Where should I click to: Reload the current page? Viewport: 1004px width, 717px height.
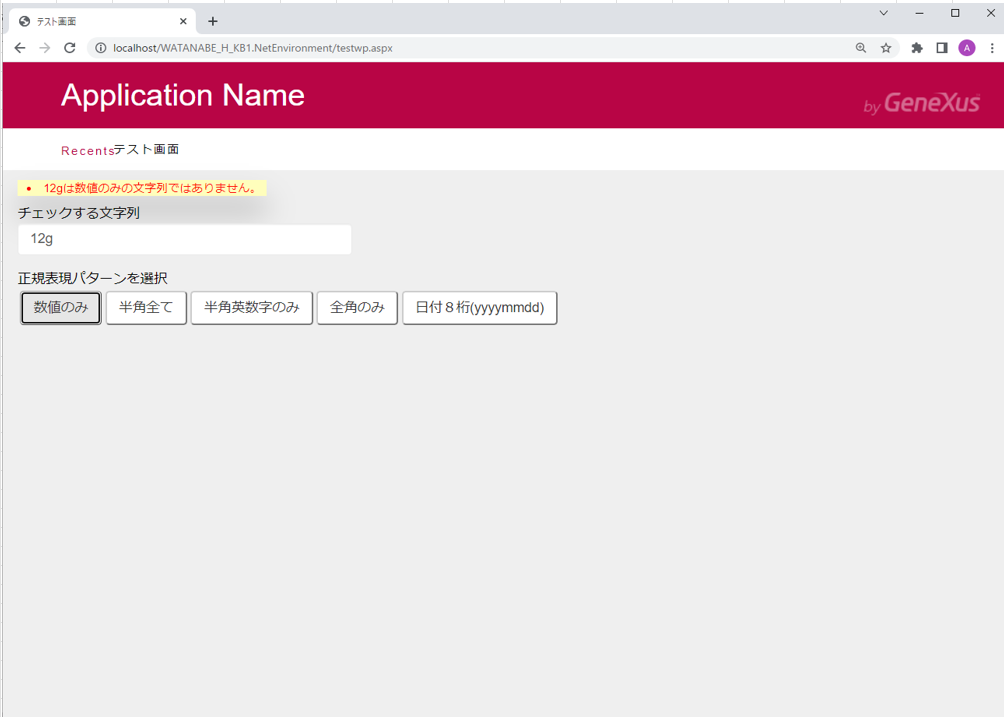tap(70, 48)
